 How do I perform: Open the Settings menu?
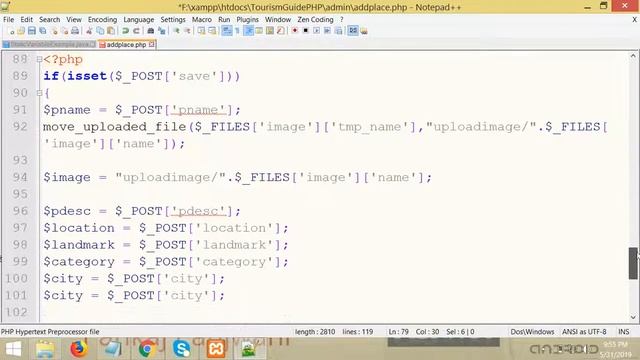pos(173,20)
